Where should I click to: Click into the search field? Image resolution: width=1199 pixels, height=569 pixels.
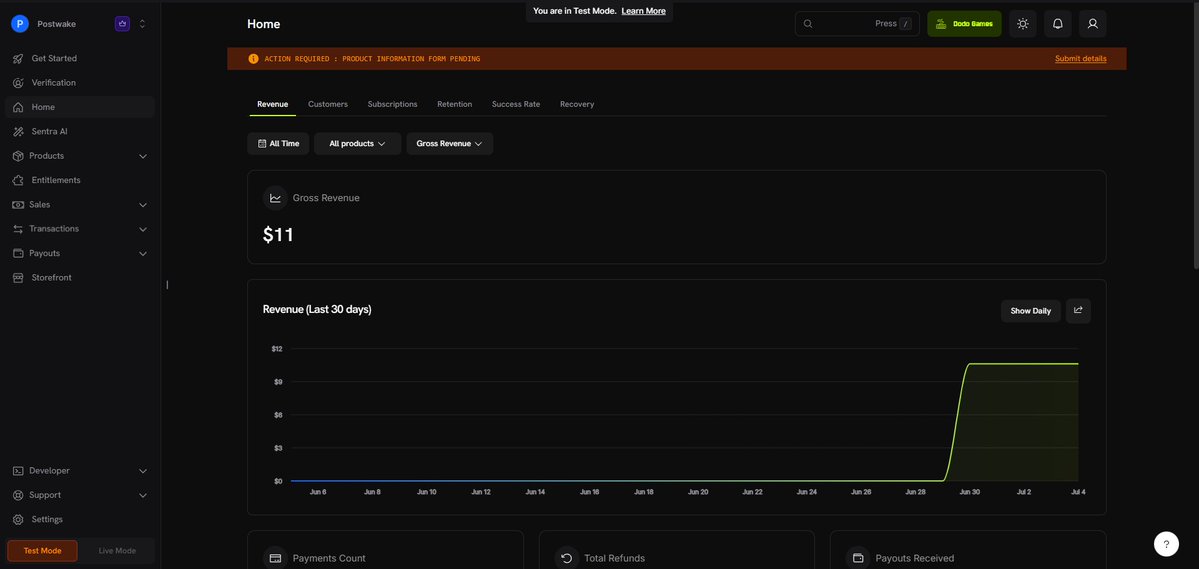coord(857,24)
